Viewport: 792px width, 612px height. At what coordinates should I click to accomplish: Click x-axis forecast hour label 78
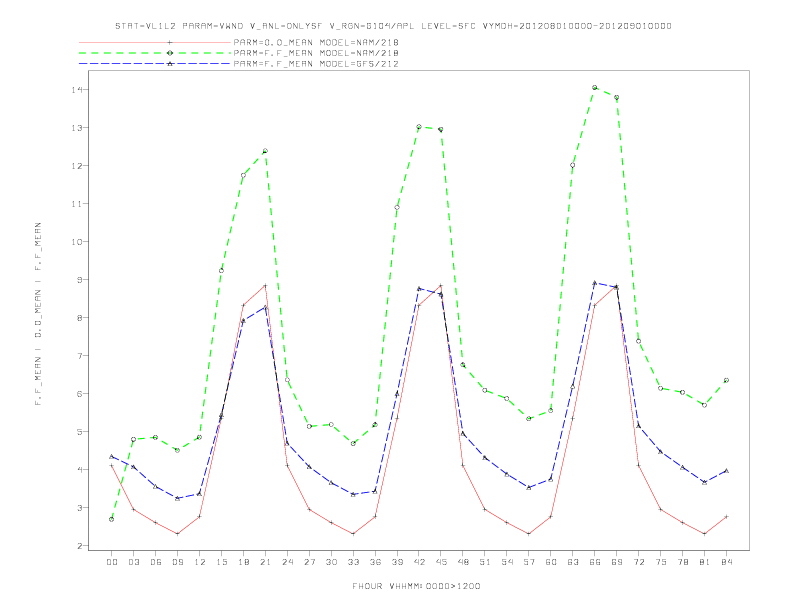point(683,562)
